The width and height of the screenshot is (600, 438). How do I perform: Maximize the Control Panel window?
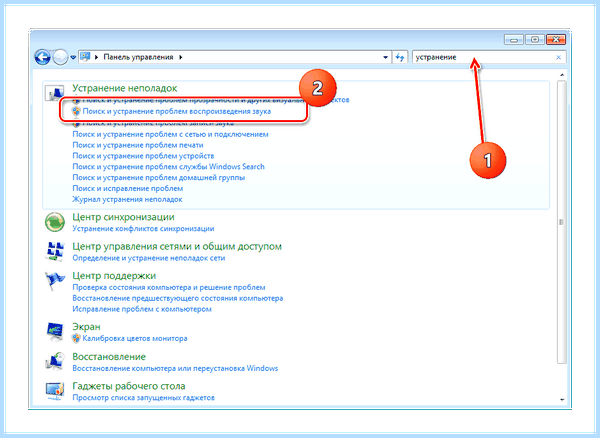click(535, 39)
